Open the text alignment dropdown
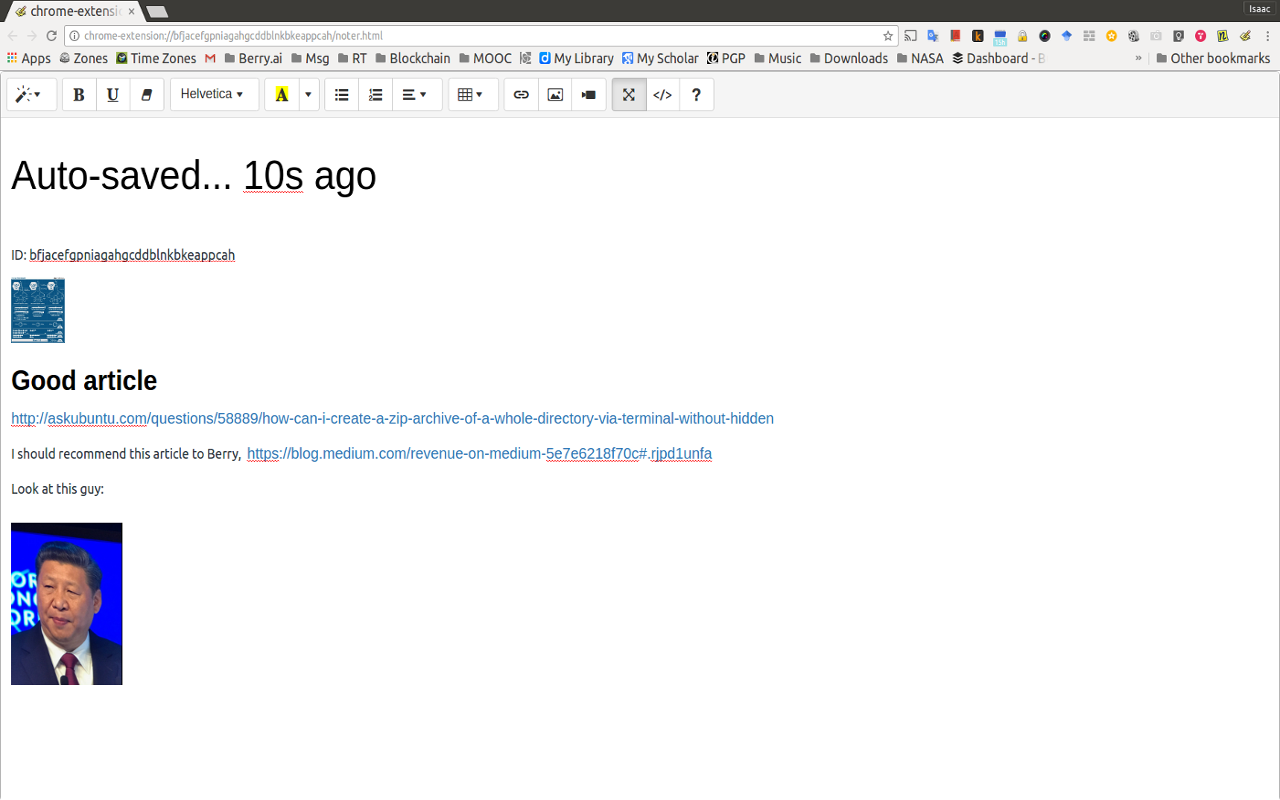Image resolution: width=1280 pixels, height=800 pixels. (416, 94)
